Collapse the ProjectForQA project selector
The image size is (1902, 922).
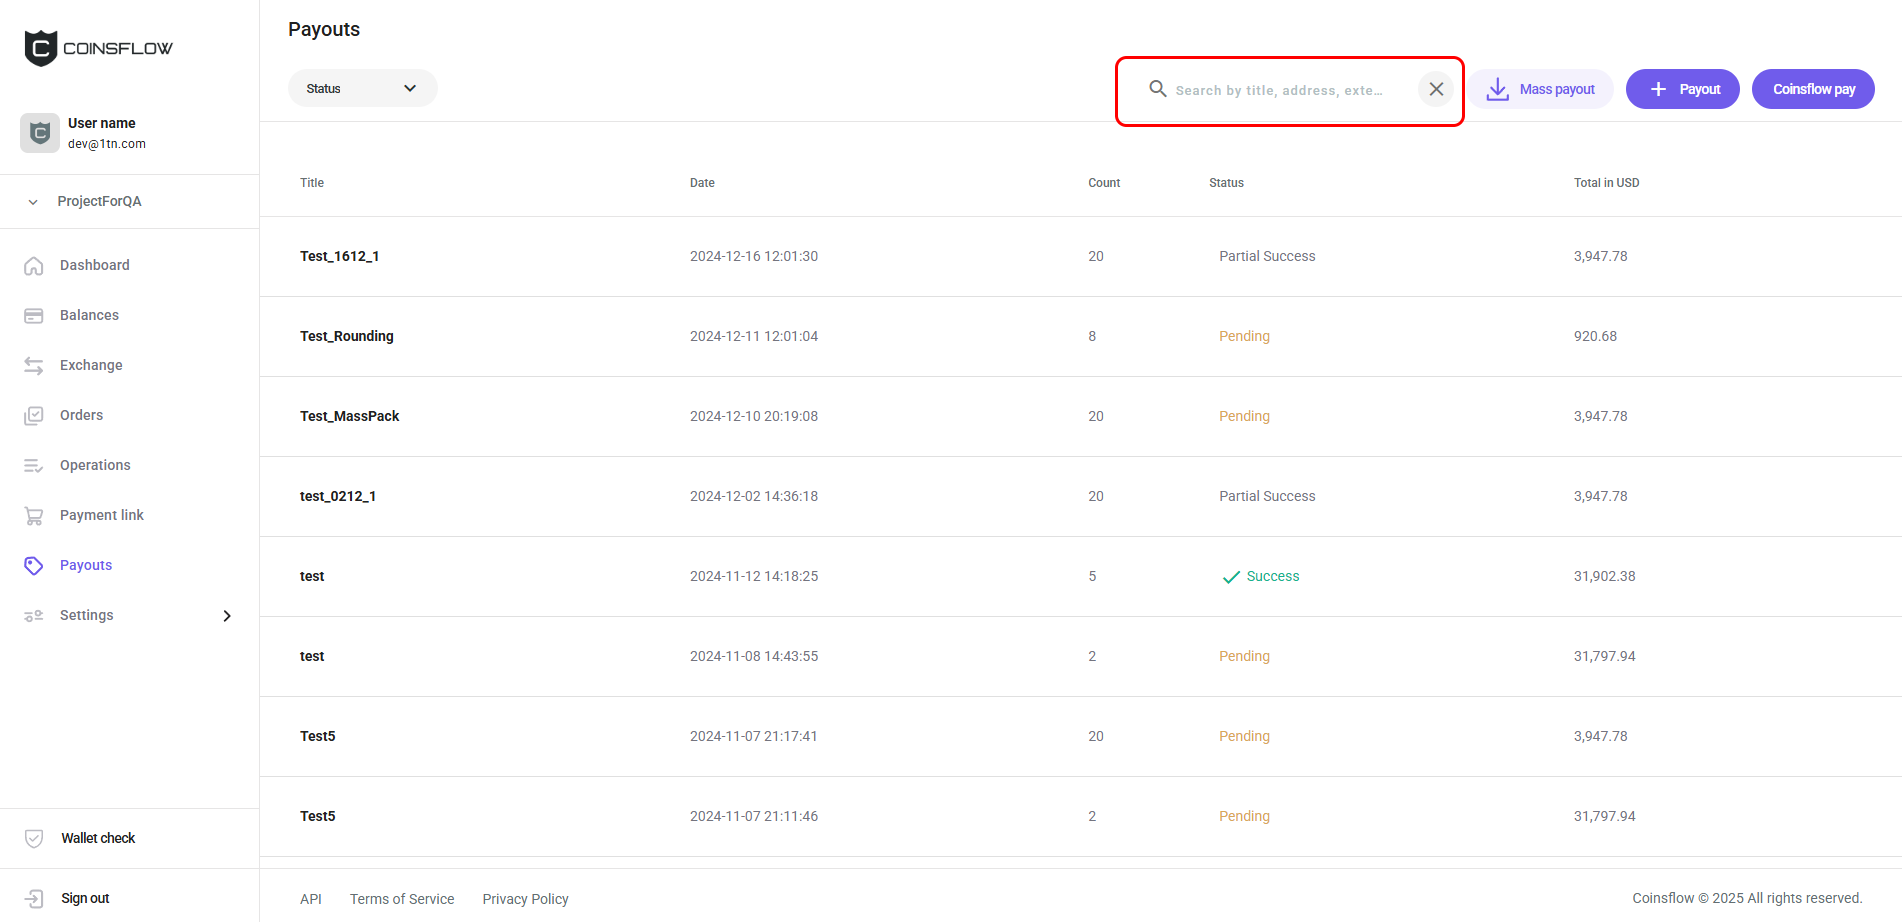31,201
